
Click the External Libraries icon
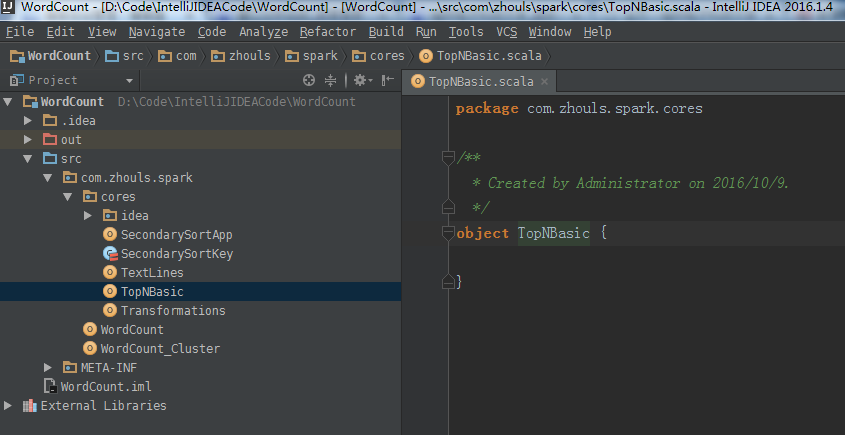30,405
